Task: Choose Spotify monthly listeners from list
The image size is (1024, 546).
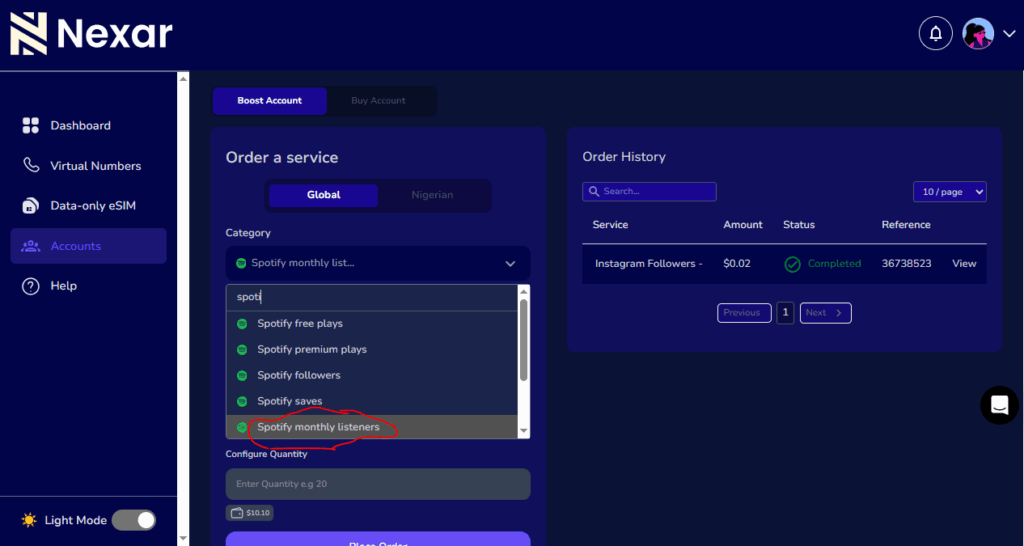Action: coord(318,427)
